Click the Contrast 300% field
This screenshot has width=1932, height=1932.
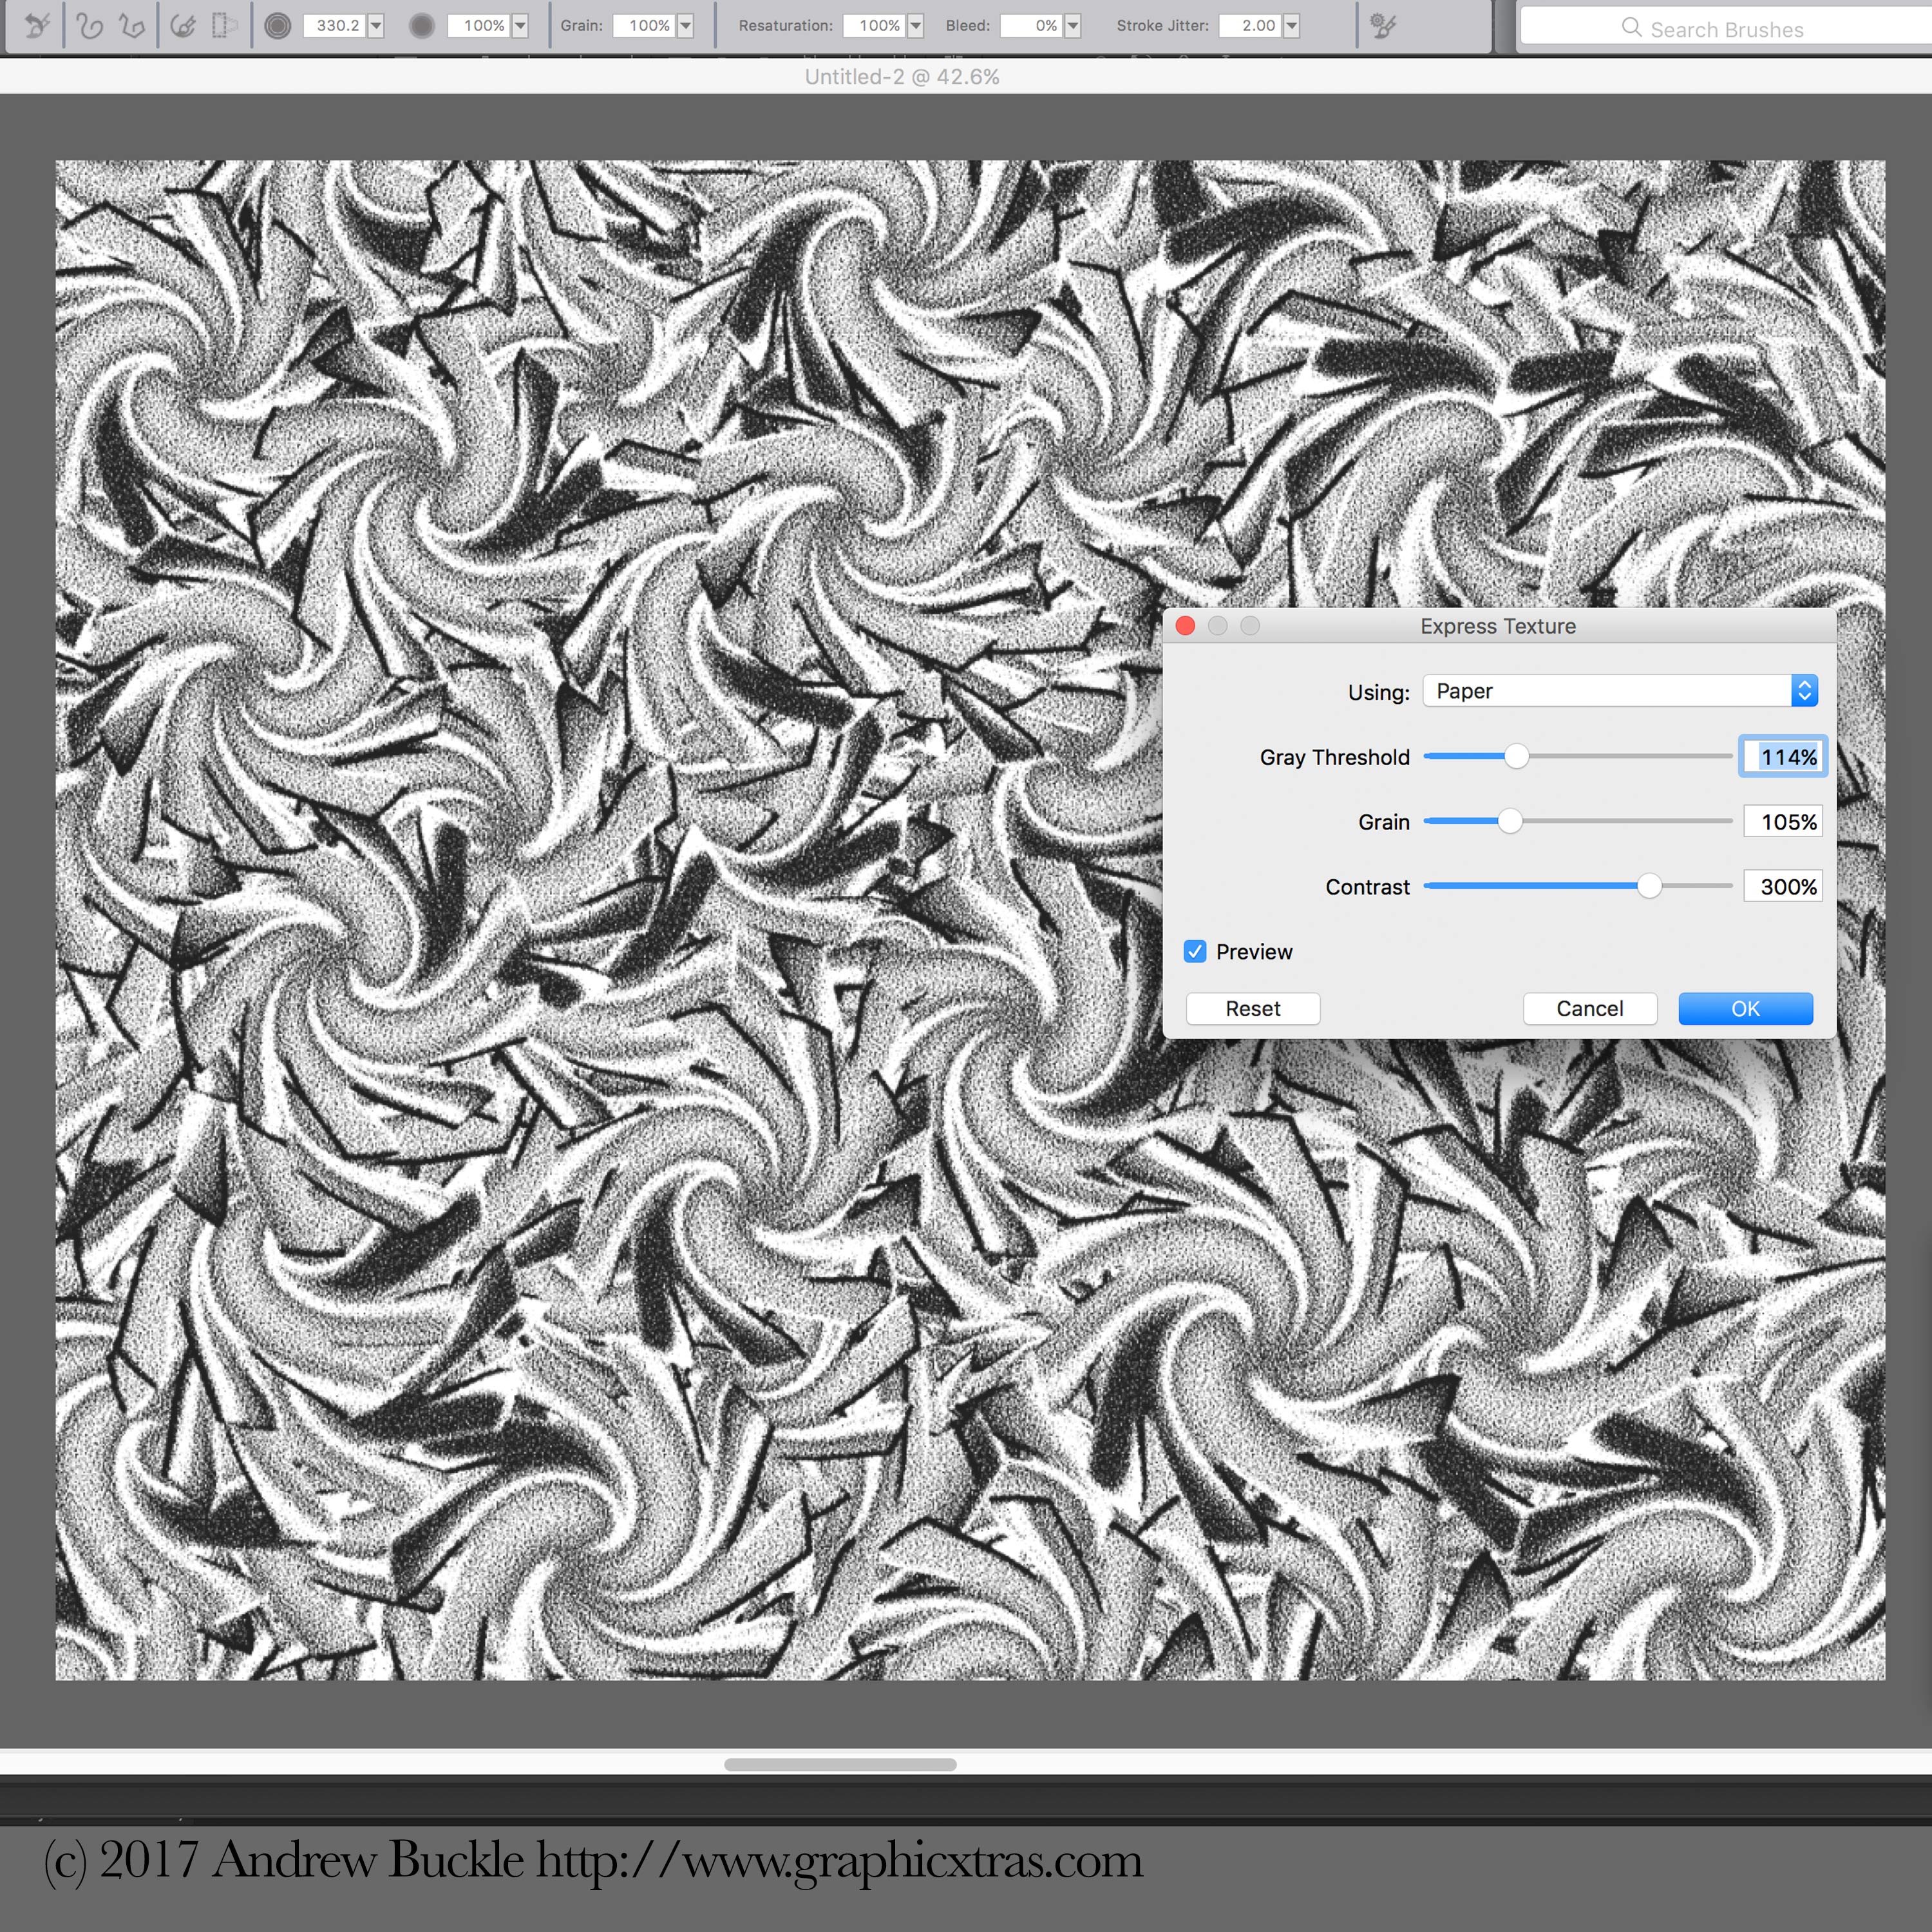(1783, 887)
